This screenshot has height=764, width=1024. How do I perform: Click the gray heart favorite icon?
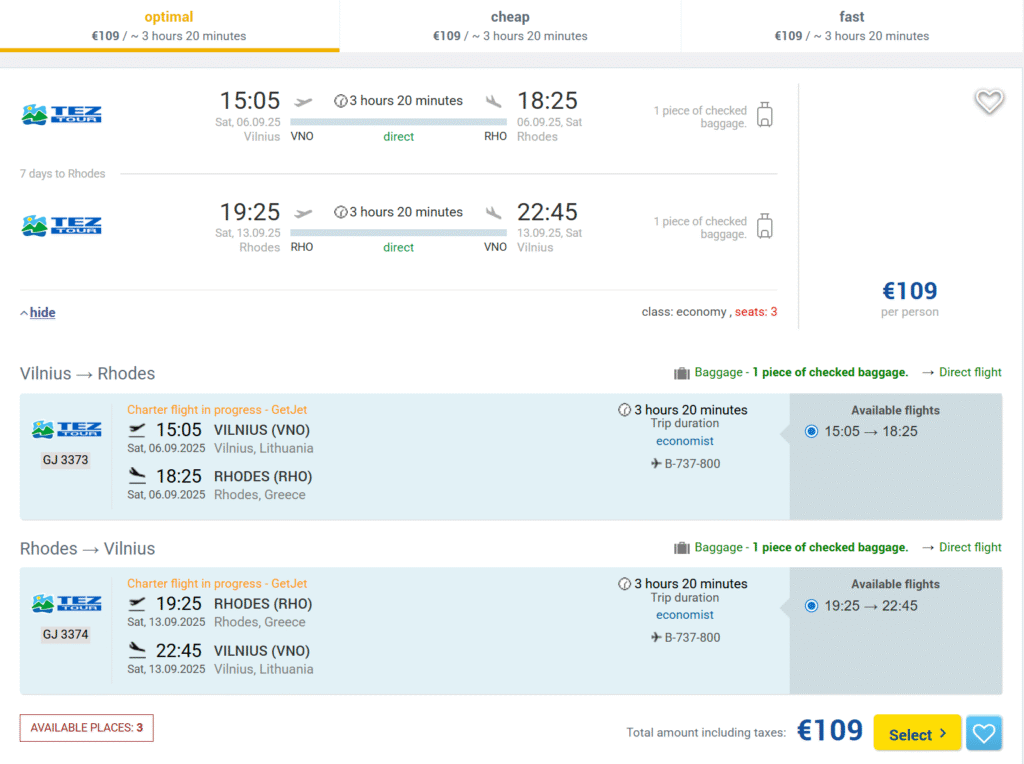coord(988,101)
